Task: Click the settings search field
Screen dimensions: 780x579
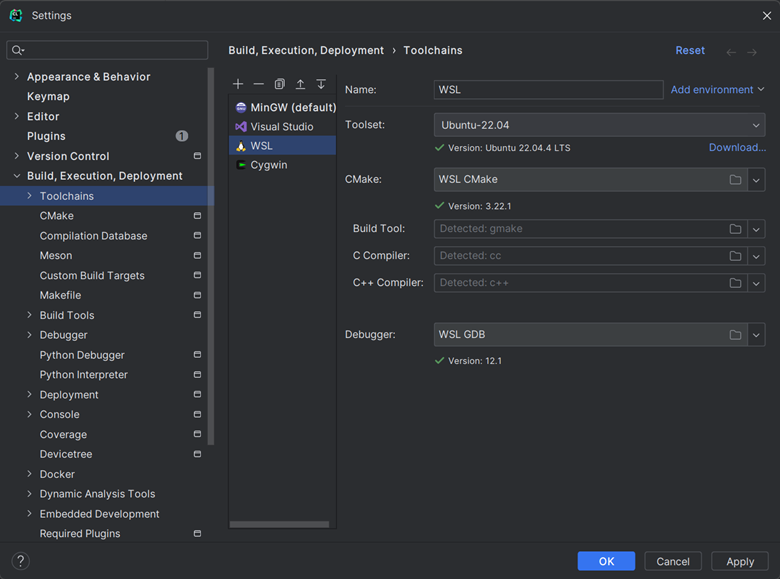Action: 107,50
